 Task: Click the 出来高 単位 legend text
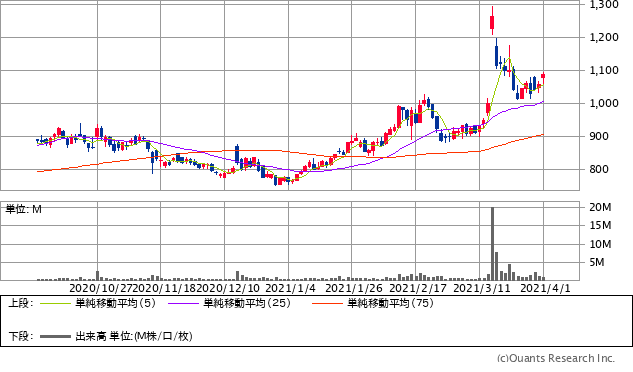[134, 336]
